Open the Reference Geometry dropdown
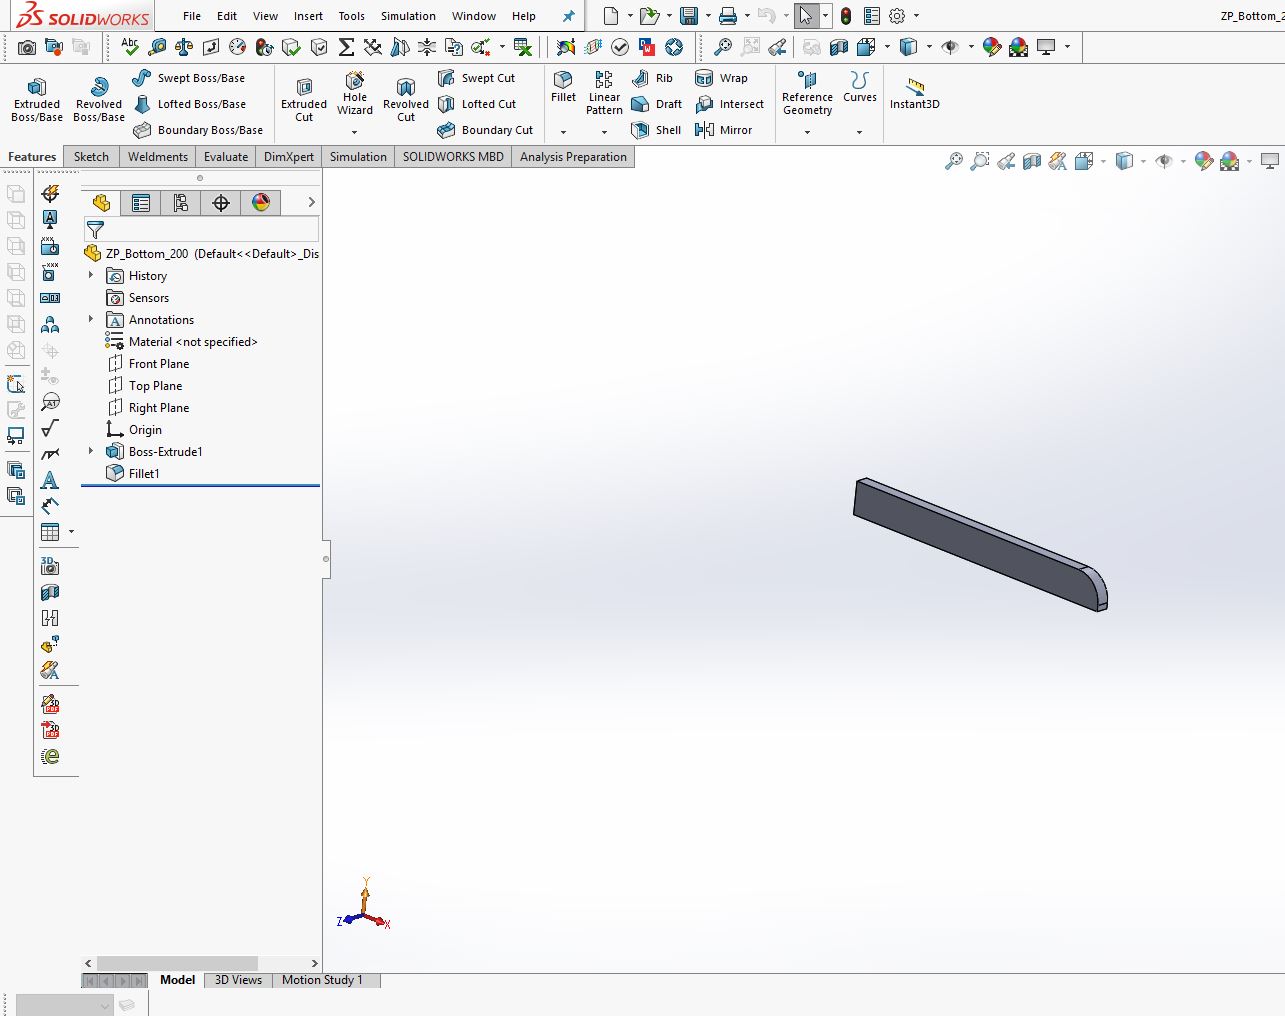This screenshot has width=1285, height=1016. click(x=807, y=132)
